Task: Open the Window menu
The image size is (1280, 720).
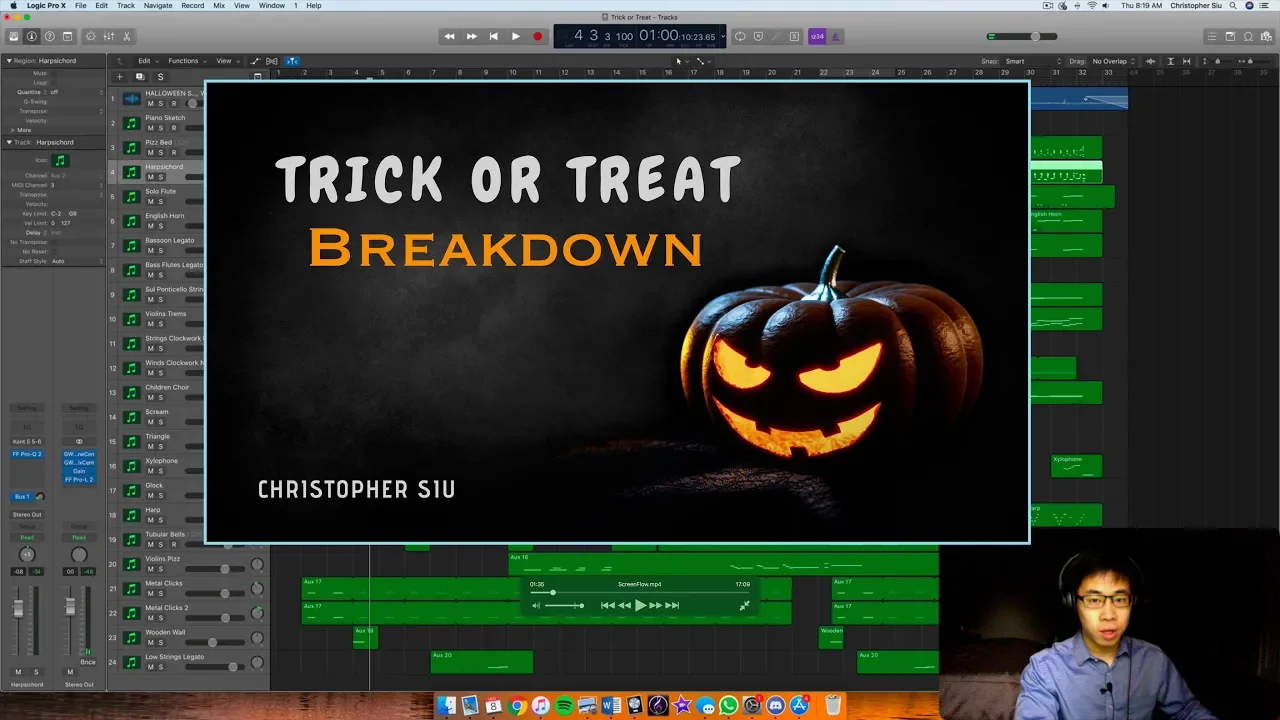Action: pyautogui.click(x=272, y=5)
